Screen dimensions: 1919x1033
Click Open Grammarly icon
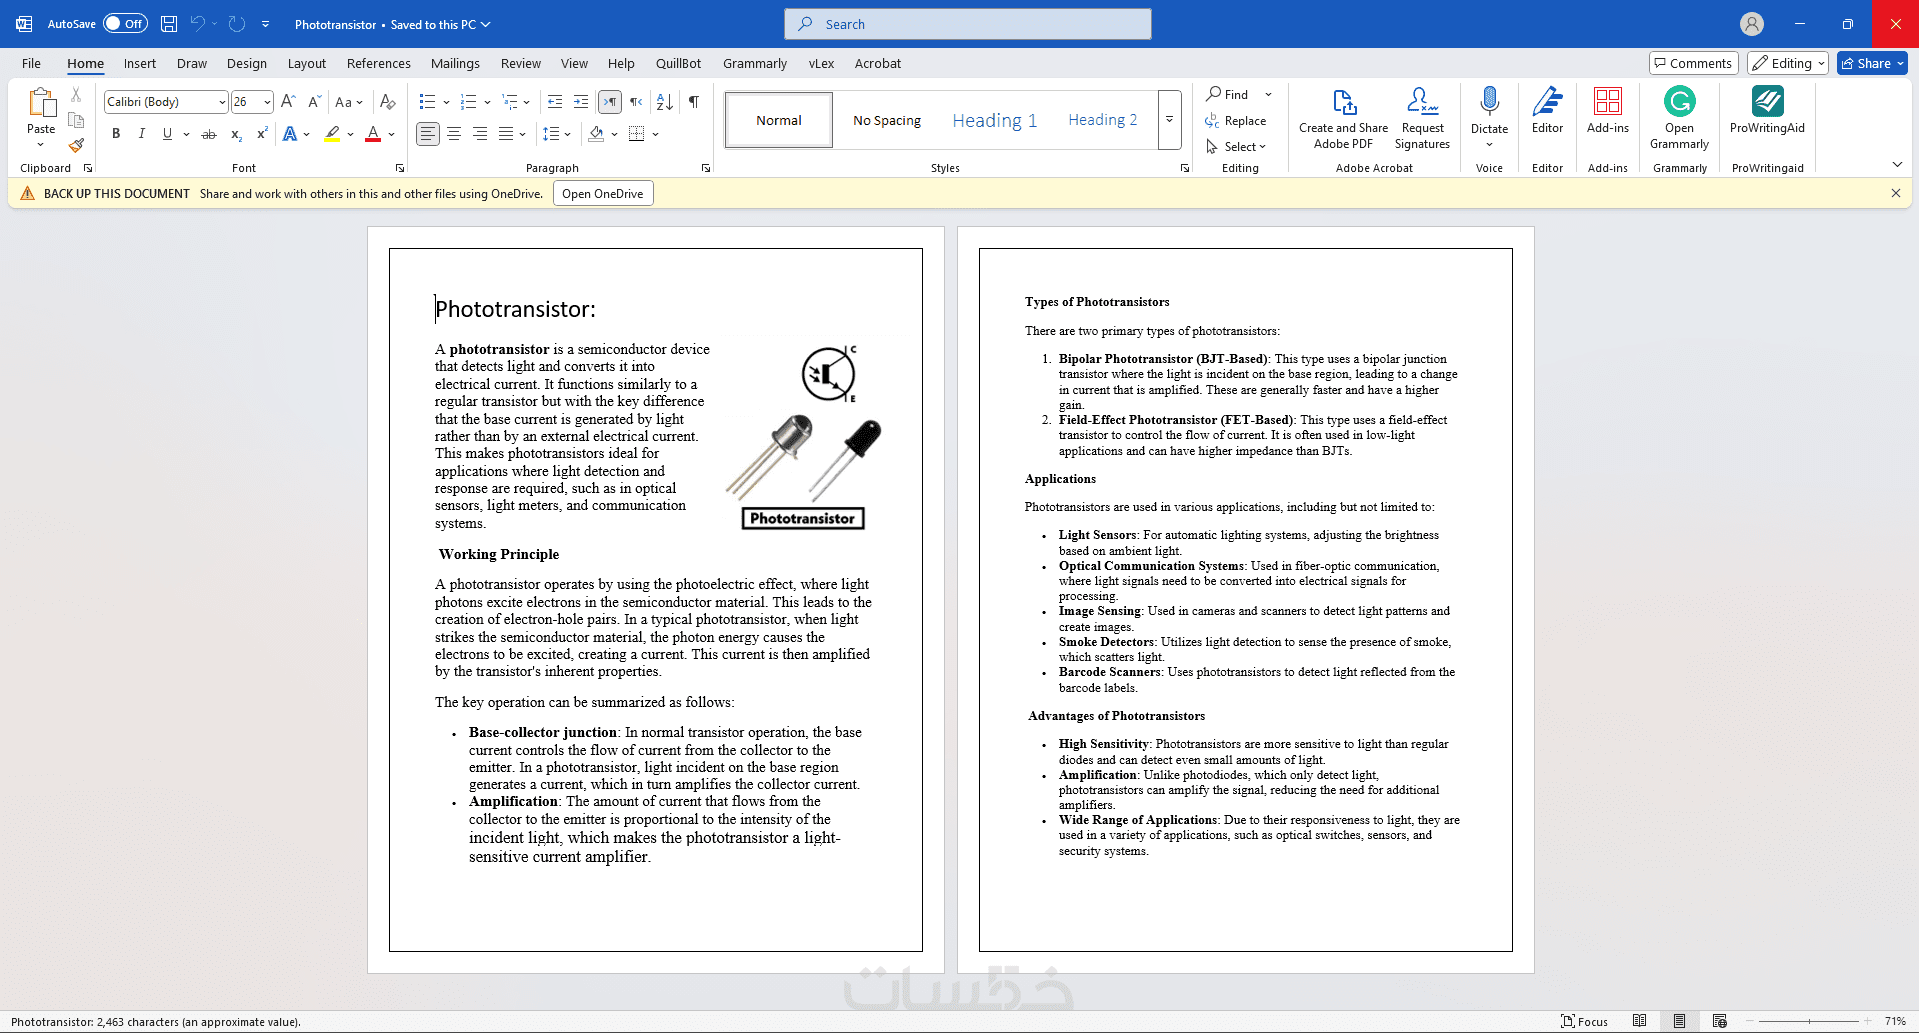click(x=1680, y=118)
